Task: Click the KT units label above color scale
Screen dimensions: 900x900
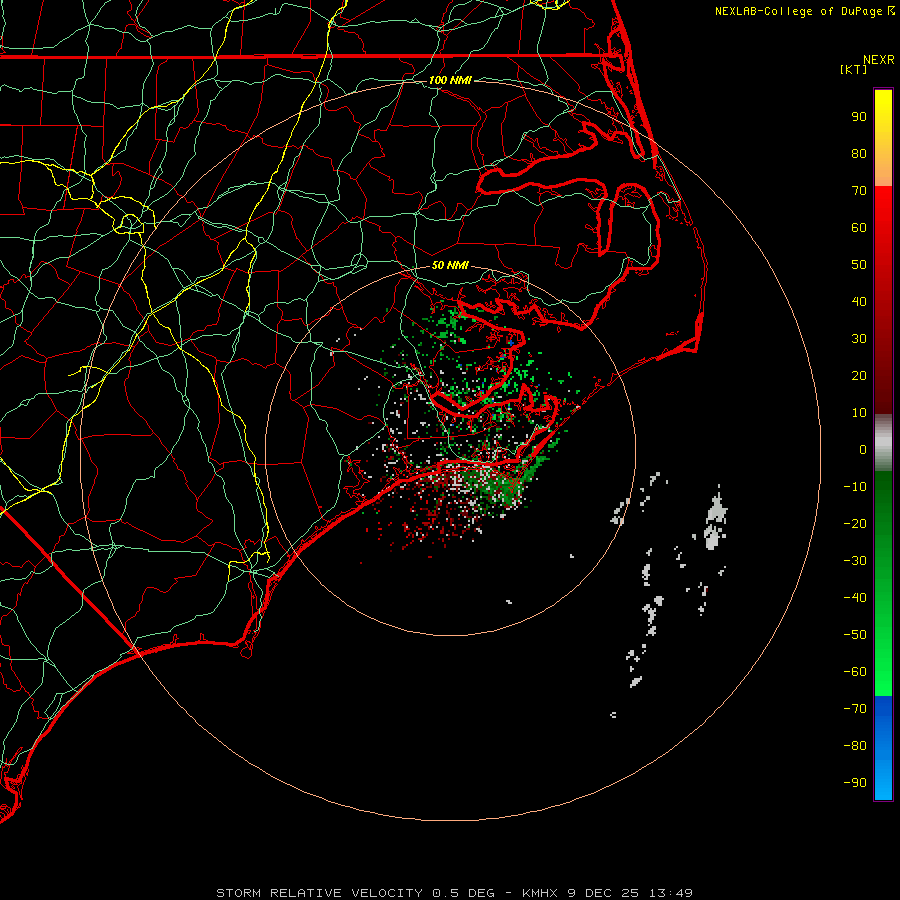Action: click(x=854, y=69)
